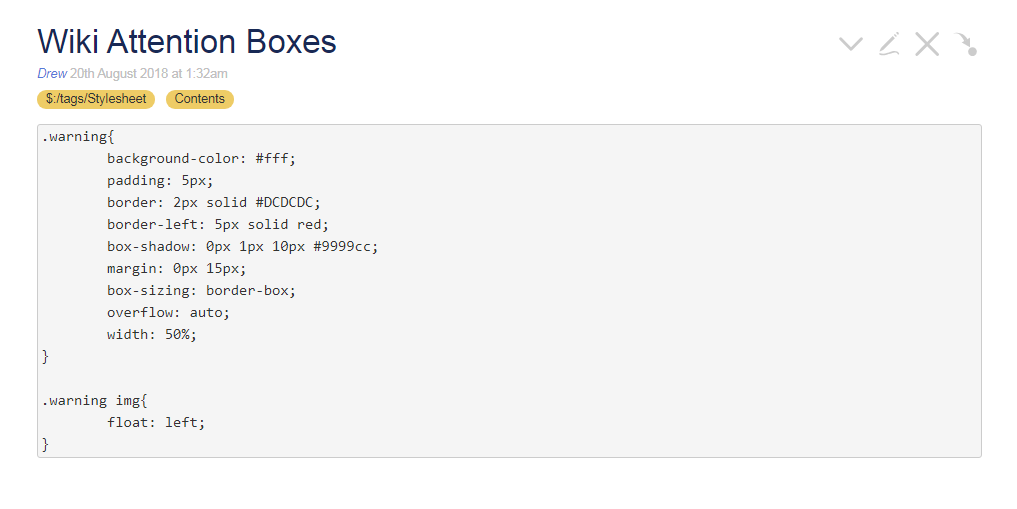Click the overflow: auto line
This screenshot has height=509, width=1017.
169,313
